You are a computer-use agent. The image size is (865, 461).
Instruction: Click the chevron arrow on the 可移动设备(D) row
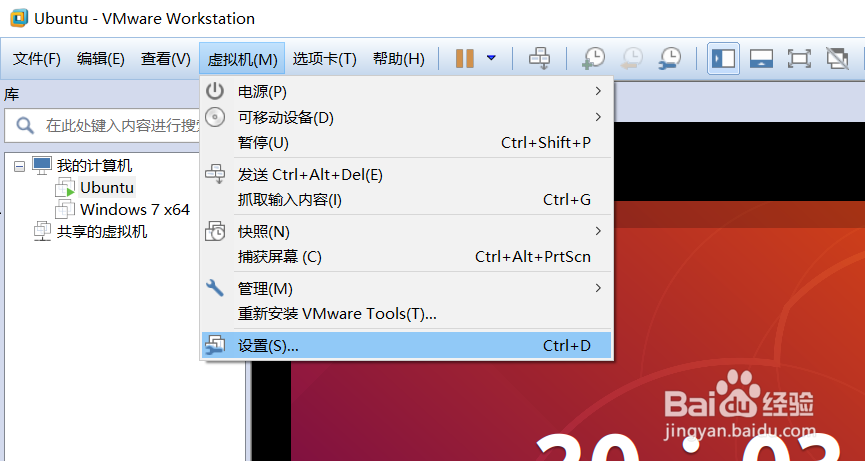point(598,117)
